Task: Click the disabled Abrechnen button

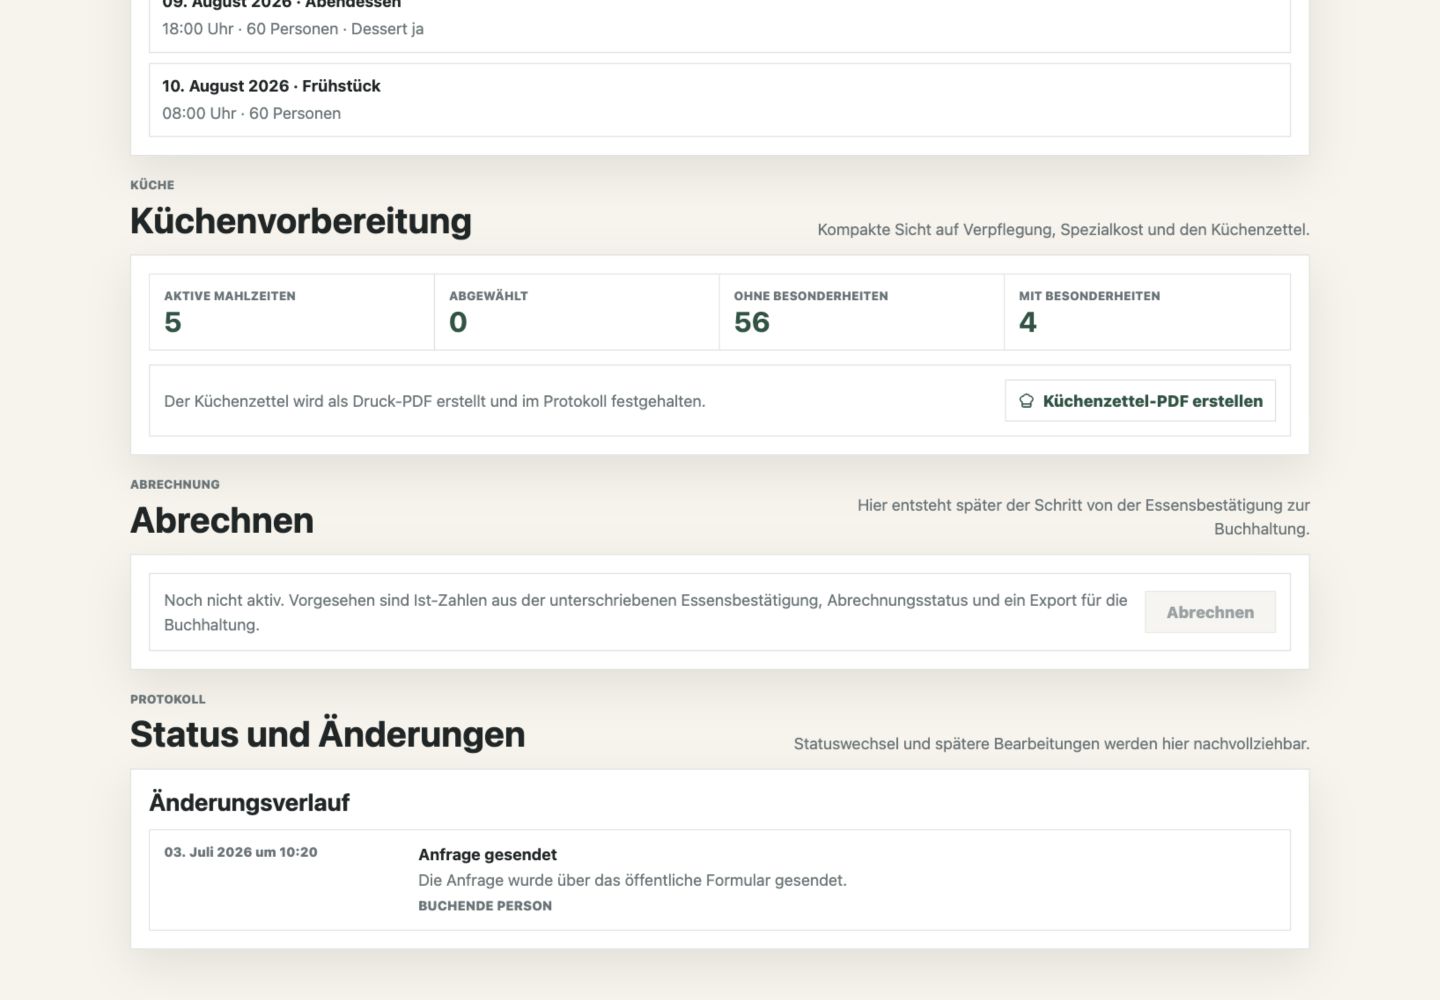Action: pos(1210,612)
